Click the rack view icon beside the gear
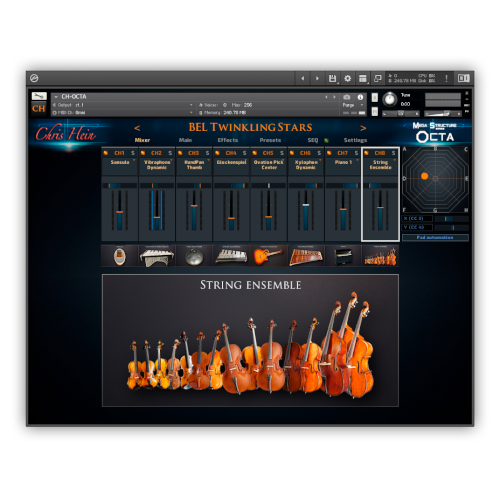Screen dimensions: 500x500 (363, 78)
